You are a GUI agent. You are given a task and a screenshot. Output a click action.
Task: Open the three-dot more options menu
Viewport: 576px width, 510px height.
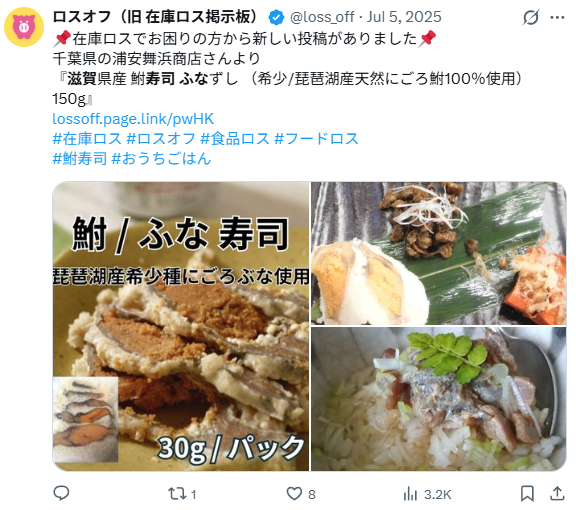pos(557,17)
